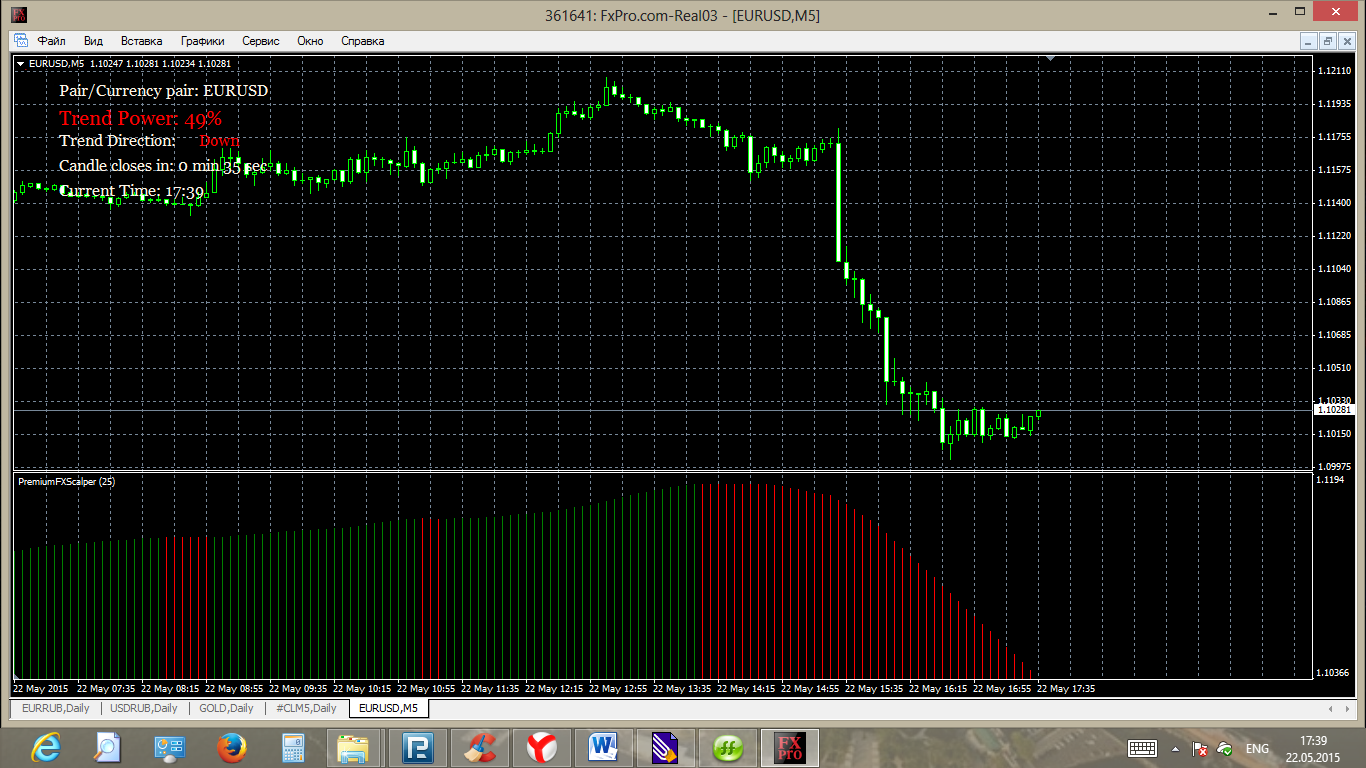Select the #CLM5,Daily chart tab
The width and height of the screenshot is (1366, 768).
[306, 708]
